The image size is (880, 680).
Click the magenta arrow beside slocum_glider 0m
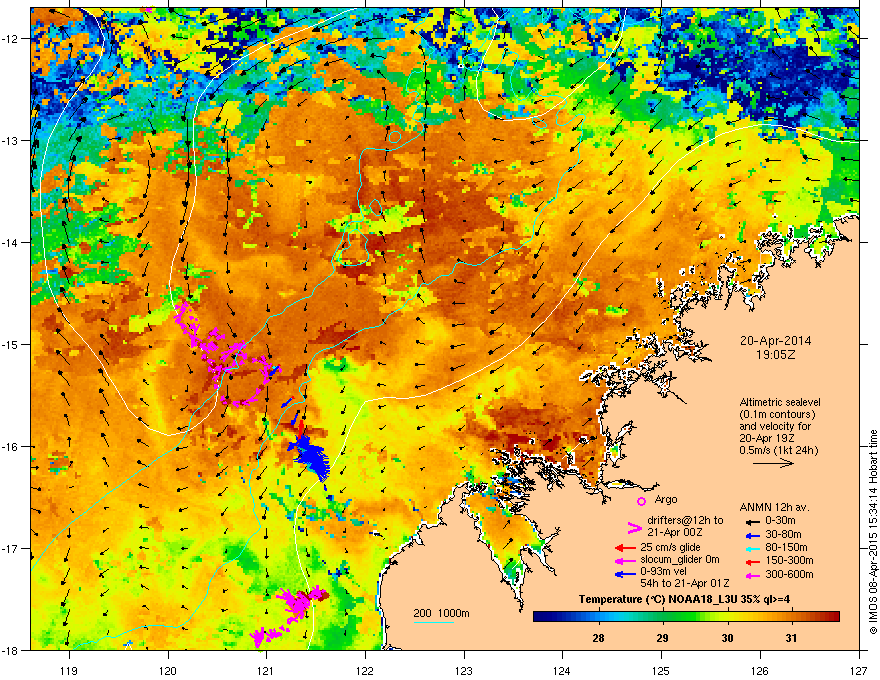click(625, 560)
